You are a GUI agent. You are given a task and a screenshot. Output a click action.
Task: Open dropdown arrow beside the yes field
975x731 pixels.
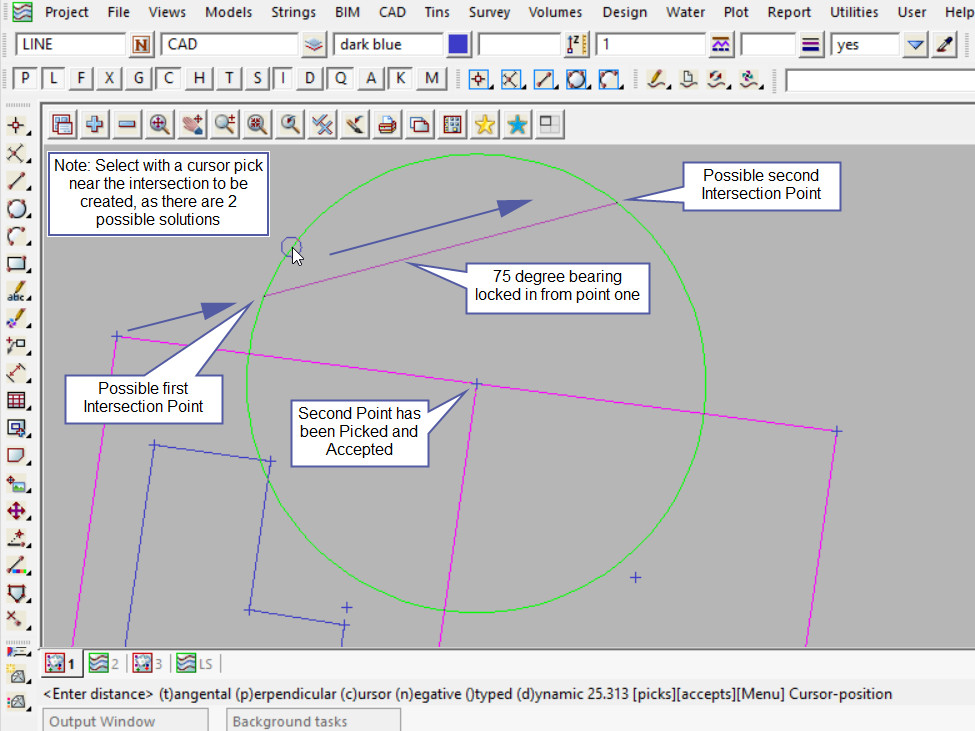point(915,45)
